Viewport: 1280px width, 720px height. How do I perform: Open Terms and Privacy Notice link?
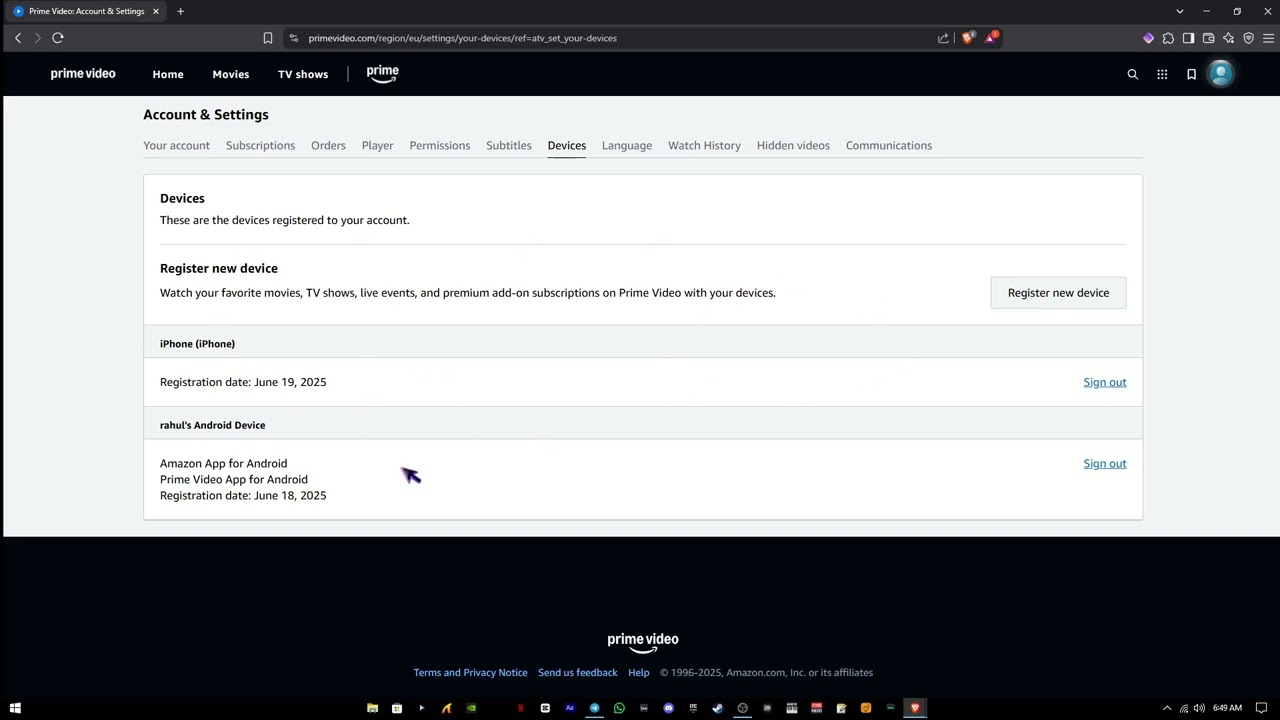point(470,673)
